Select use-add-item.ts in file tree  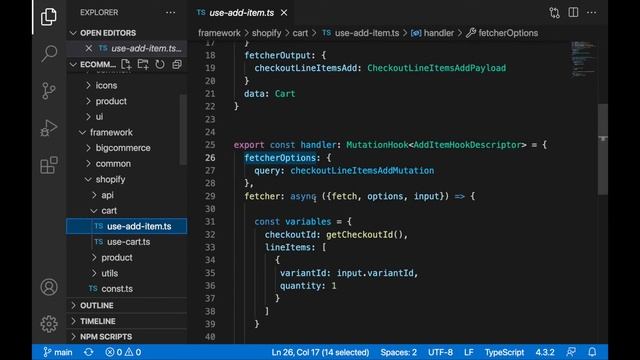click(x=127, y=227)
